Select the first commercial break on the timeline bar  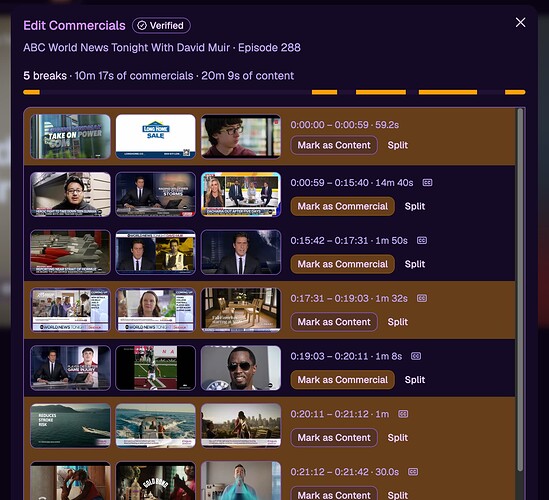32,92
